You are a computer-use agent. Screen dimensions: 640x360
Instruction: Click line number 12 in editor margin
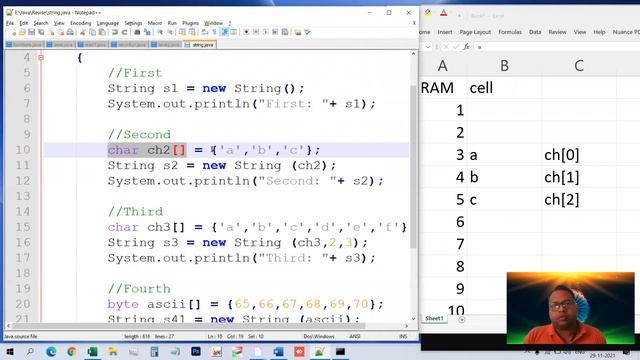(x=23, y=181)
